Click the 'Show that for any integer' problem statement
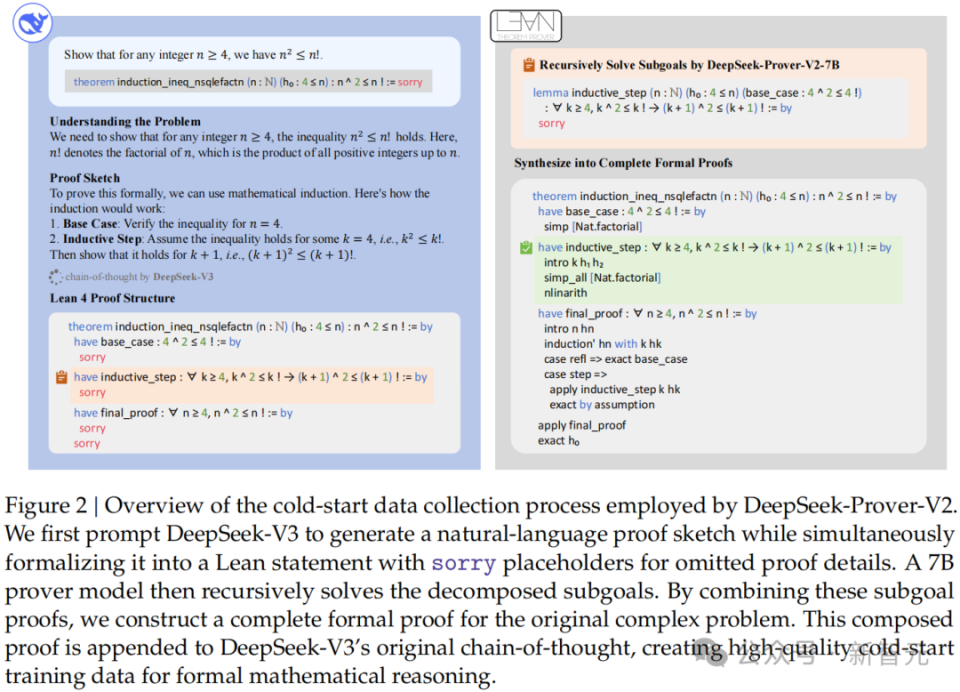The height and width of the screenshot is (692, 960). click(193, 55)
